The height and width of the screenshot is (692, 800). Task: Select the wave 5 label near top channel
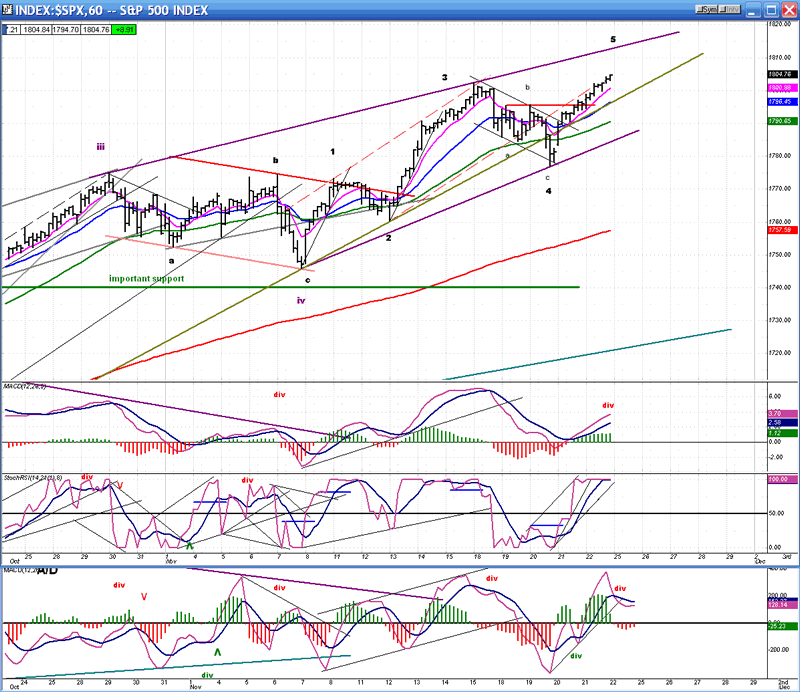[613, 39]
